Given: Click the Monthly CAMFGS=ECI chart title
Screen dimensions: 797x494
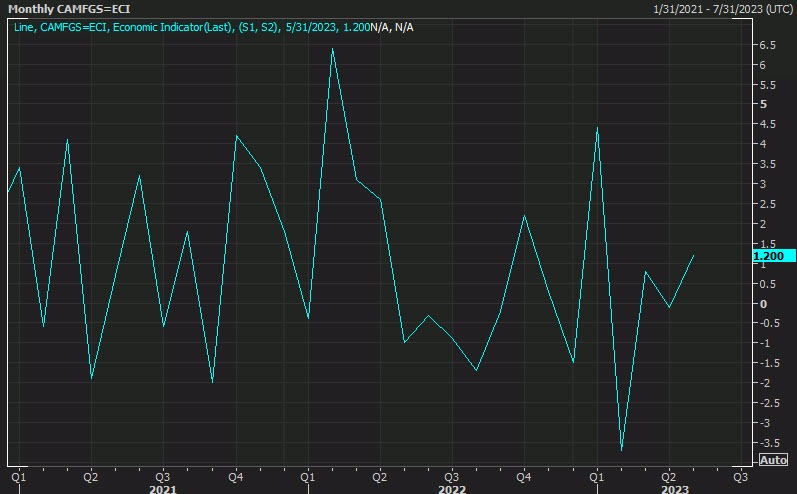Looking at the screenshot, I should 69,9.
